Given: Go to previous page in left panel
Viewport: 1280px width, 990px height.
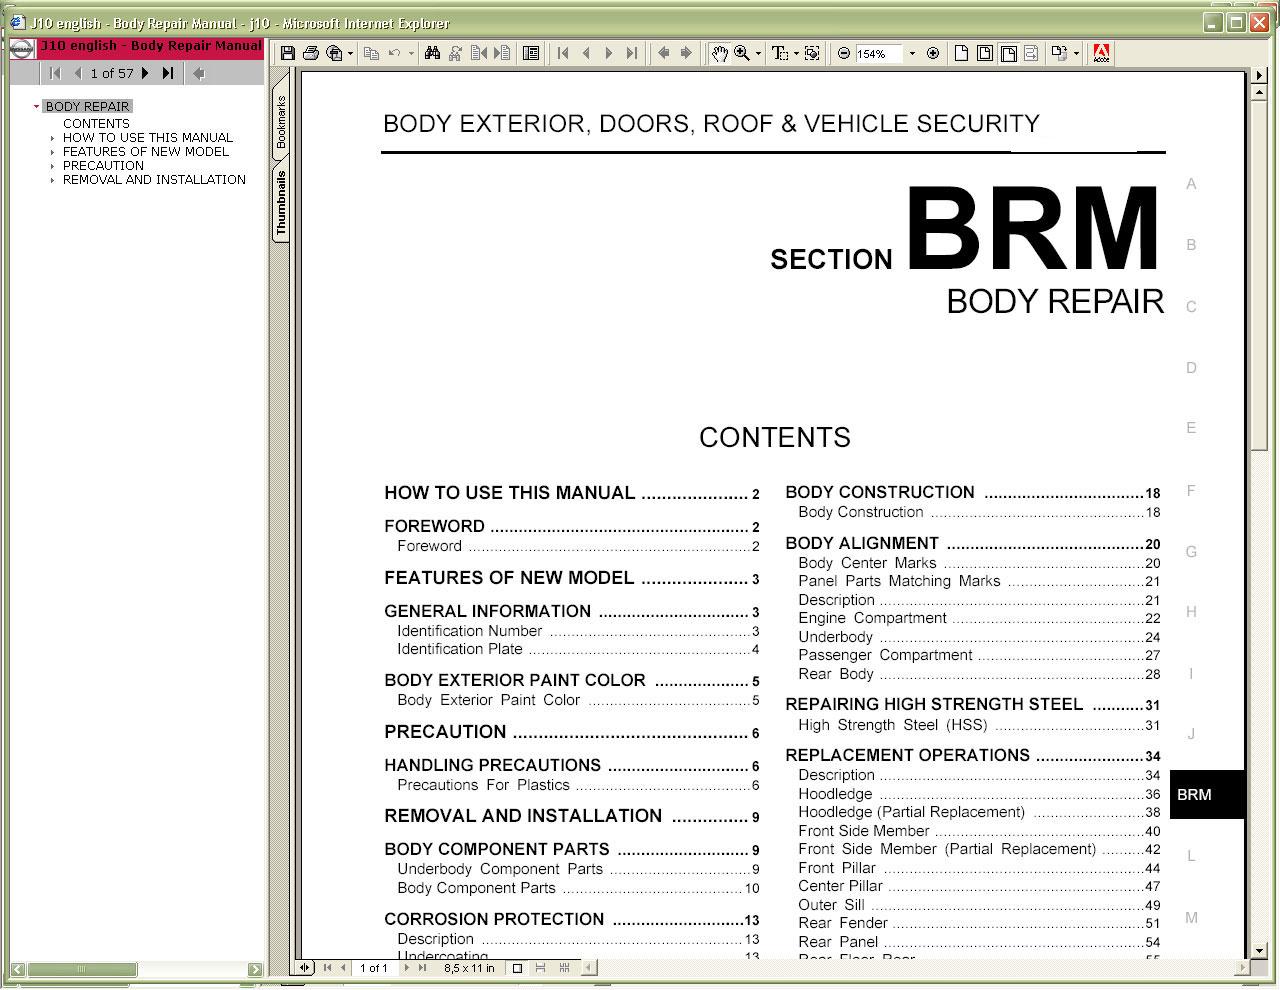Looking at the screenshot, I should click(77, 73).
